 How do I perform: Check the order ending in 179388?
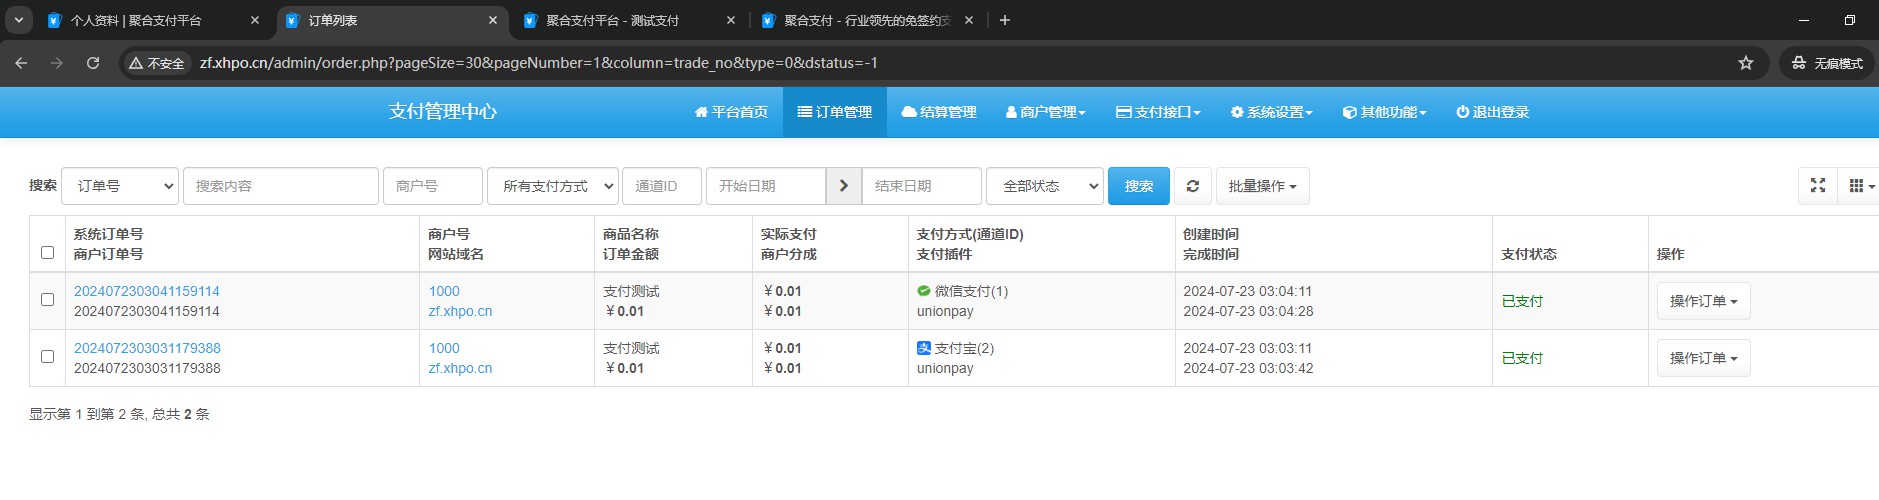coord(47,357)
